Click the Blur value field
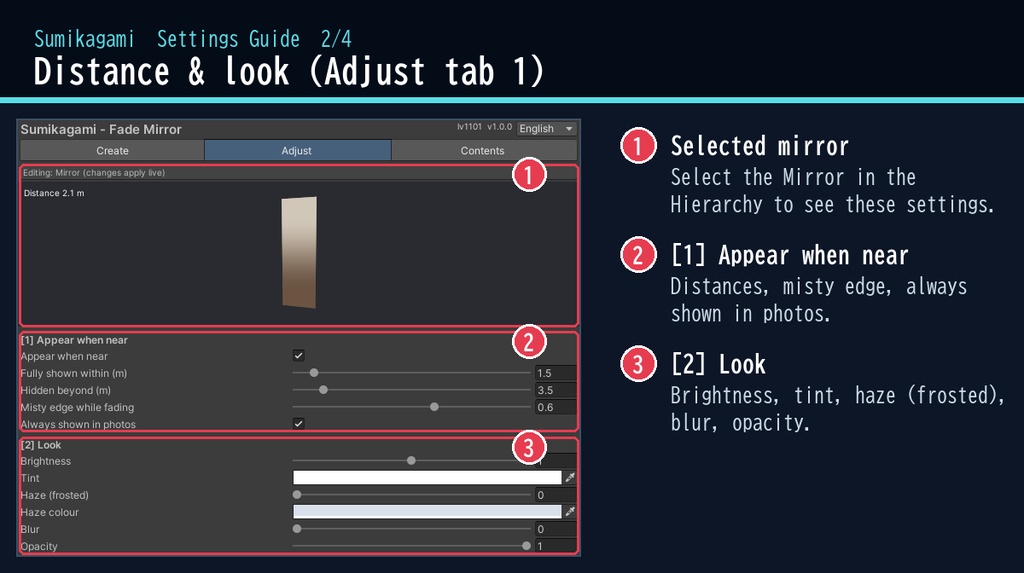 pyautogui.click(x=555, y=529)
